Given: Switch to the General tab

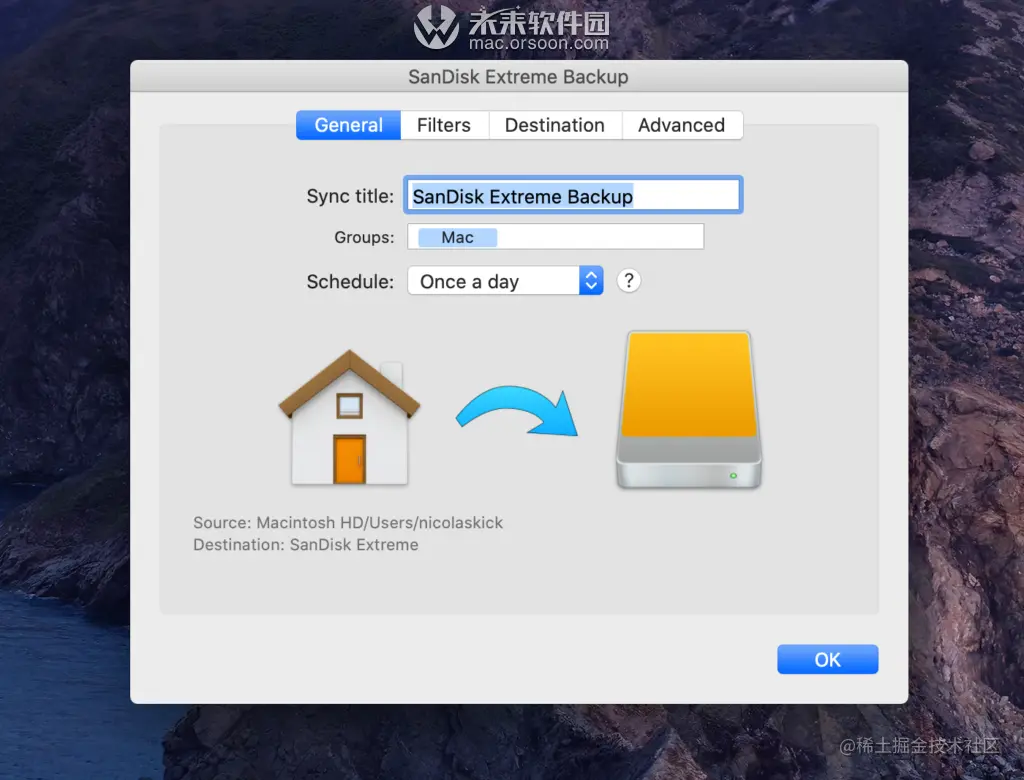Looking at the screenshot, I should (x=348, y=125).
